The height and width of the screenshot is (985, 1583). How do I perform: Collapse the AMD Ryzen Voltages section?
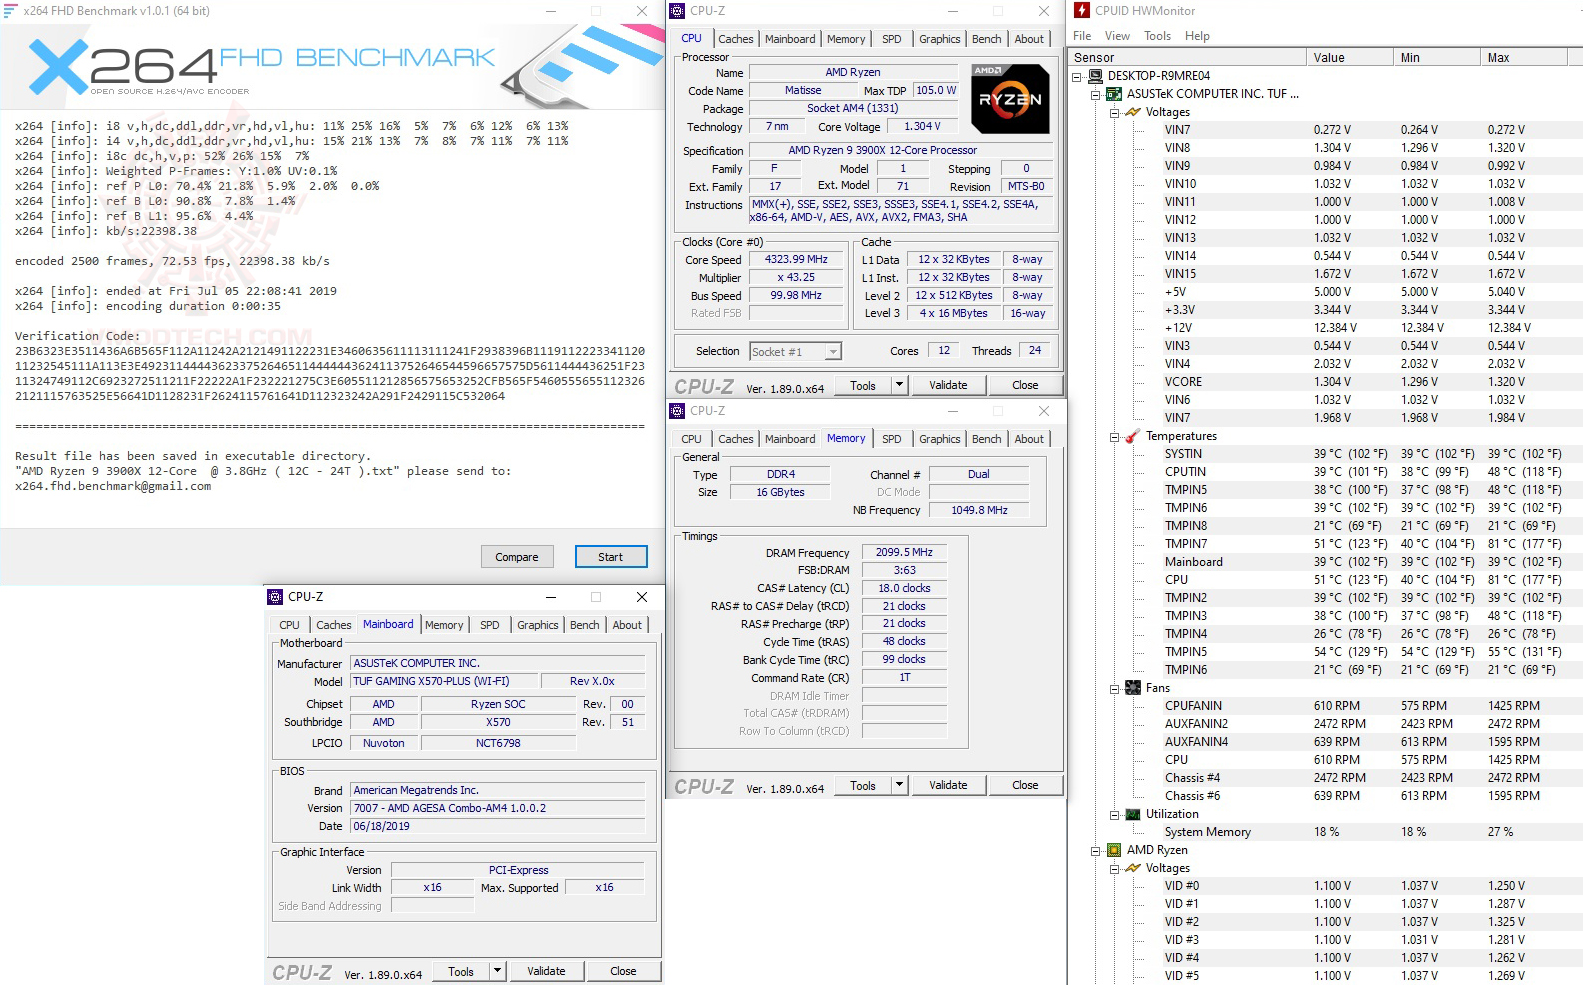[1115, 868]
